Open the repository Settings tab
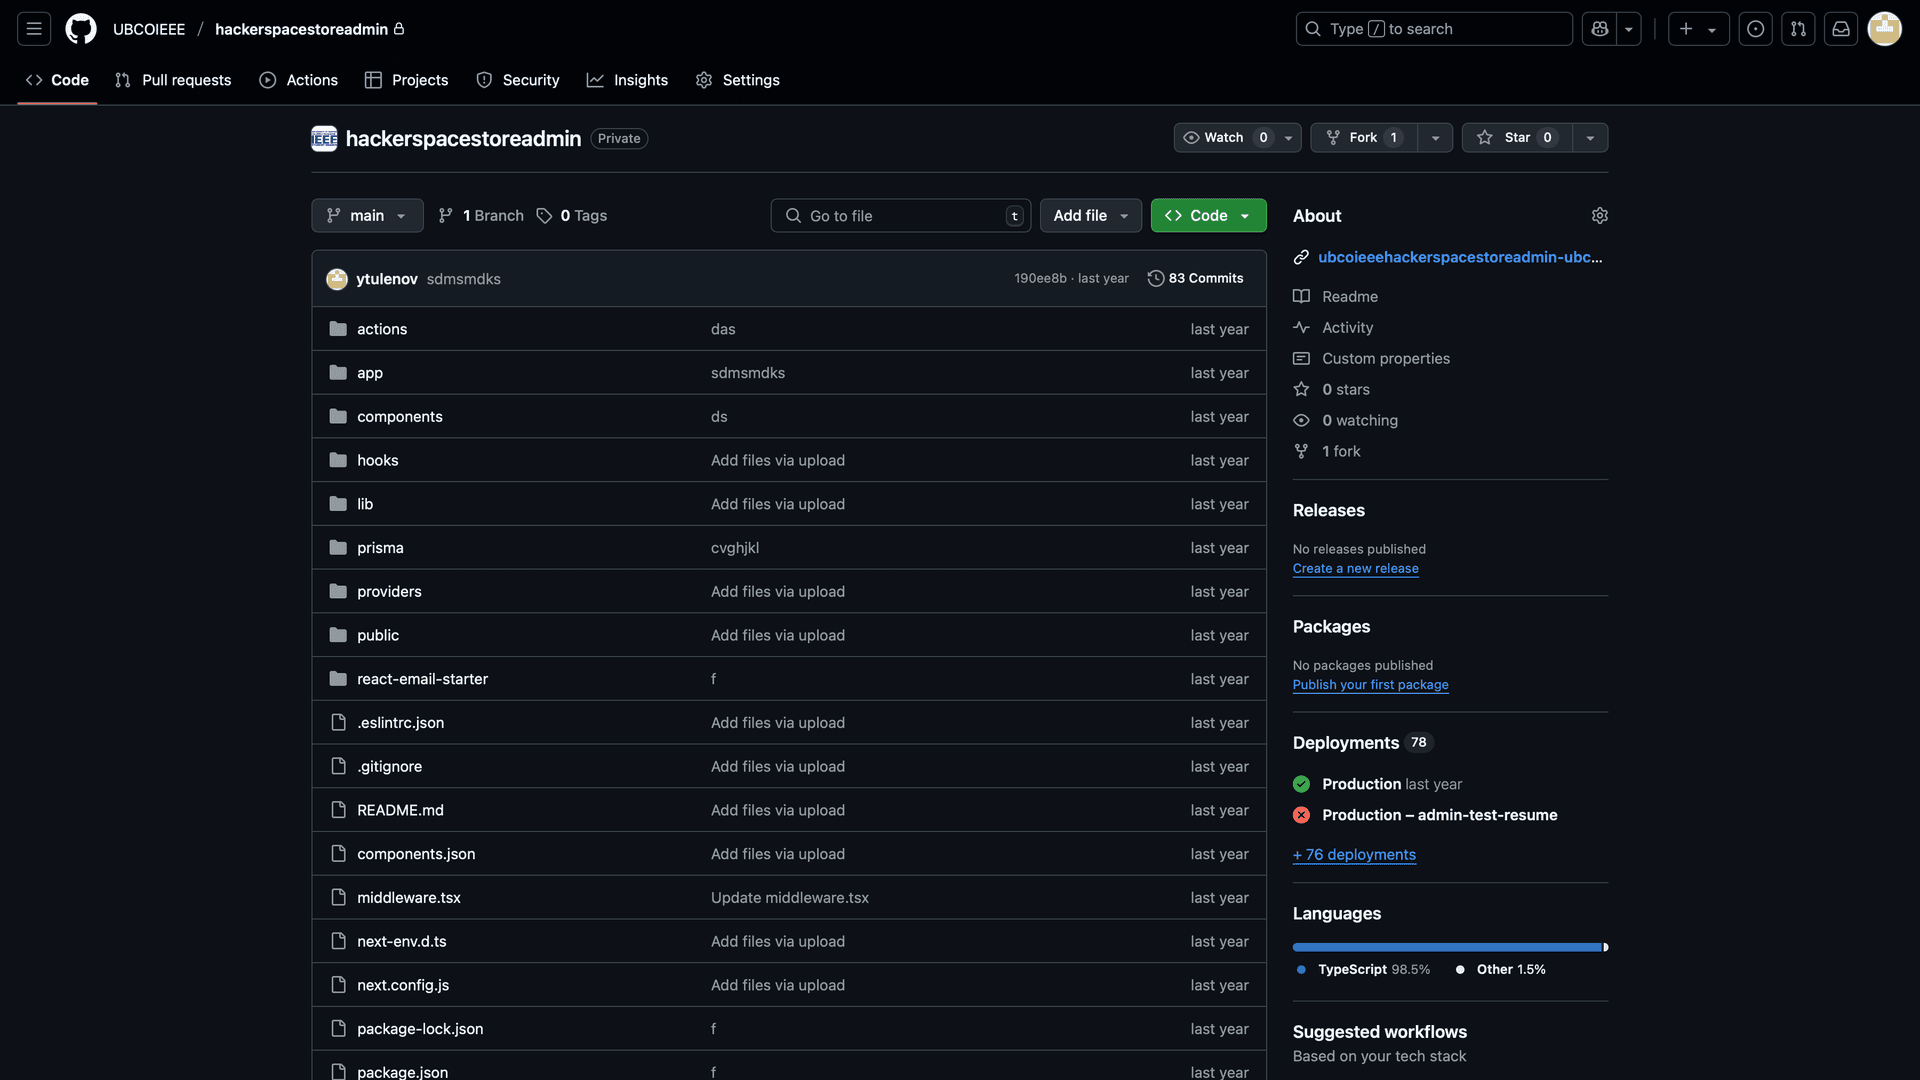The image size is (1920, 1080). 737,80
